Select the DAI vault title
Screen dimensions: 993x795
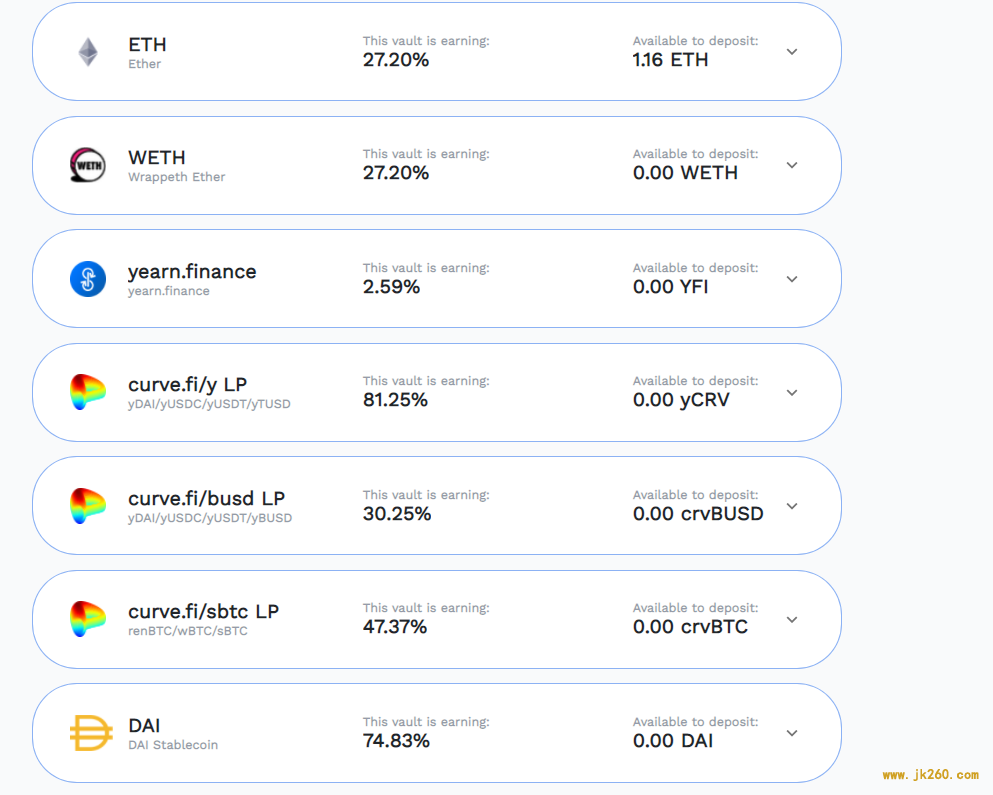[x=144, y=725]
